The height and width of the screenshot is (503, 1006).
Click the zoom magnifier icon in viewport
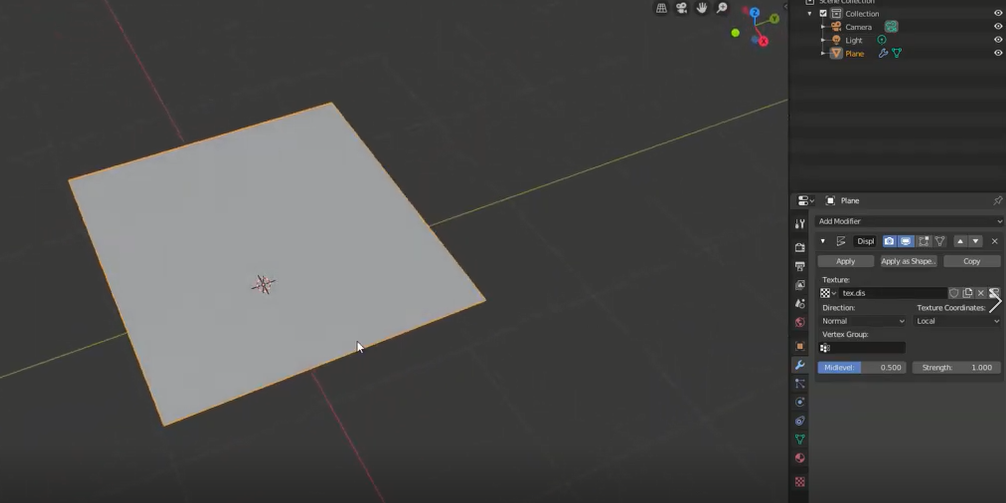[x=722, y=8]
